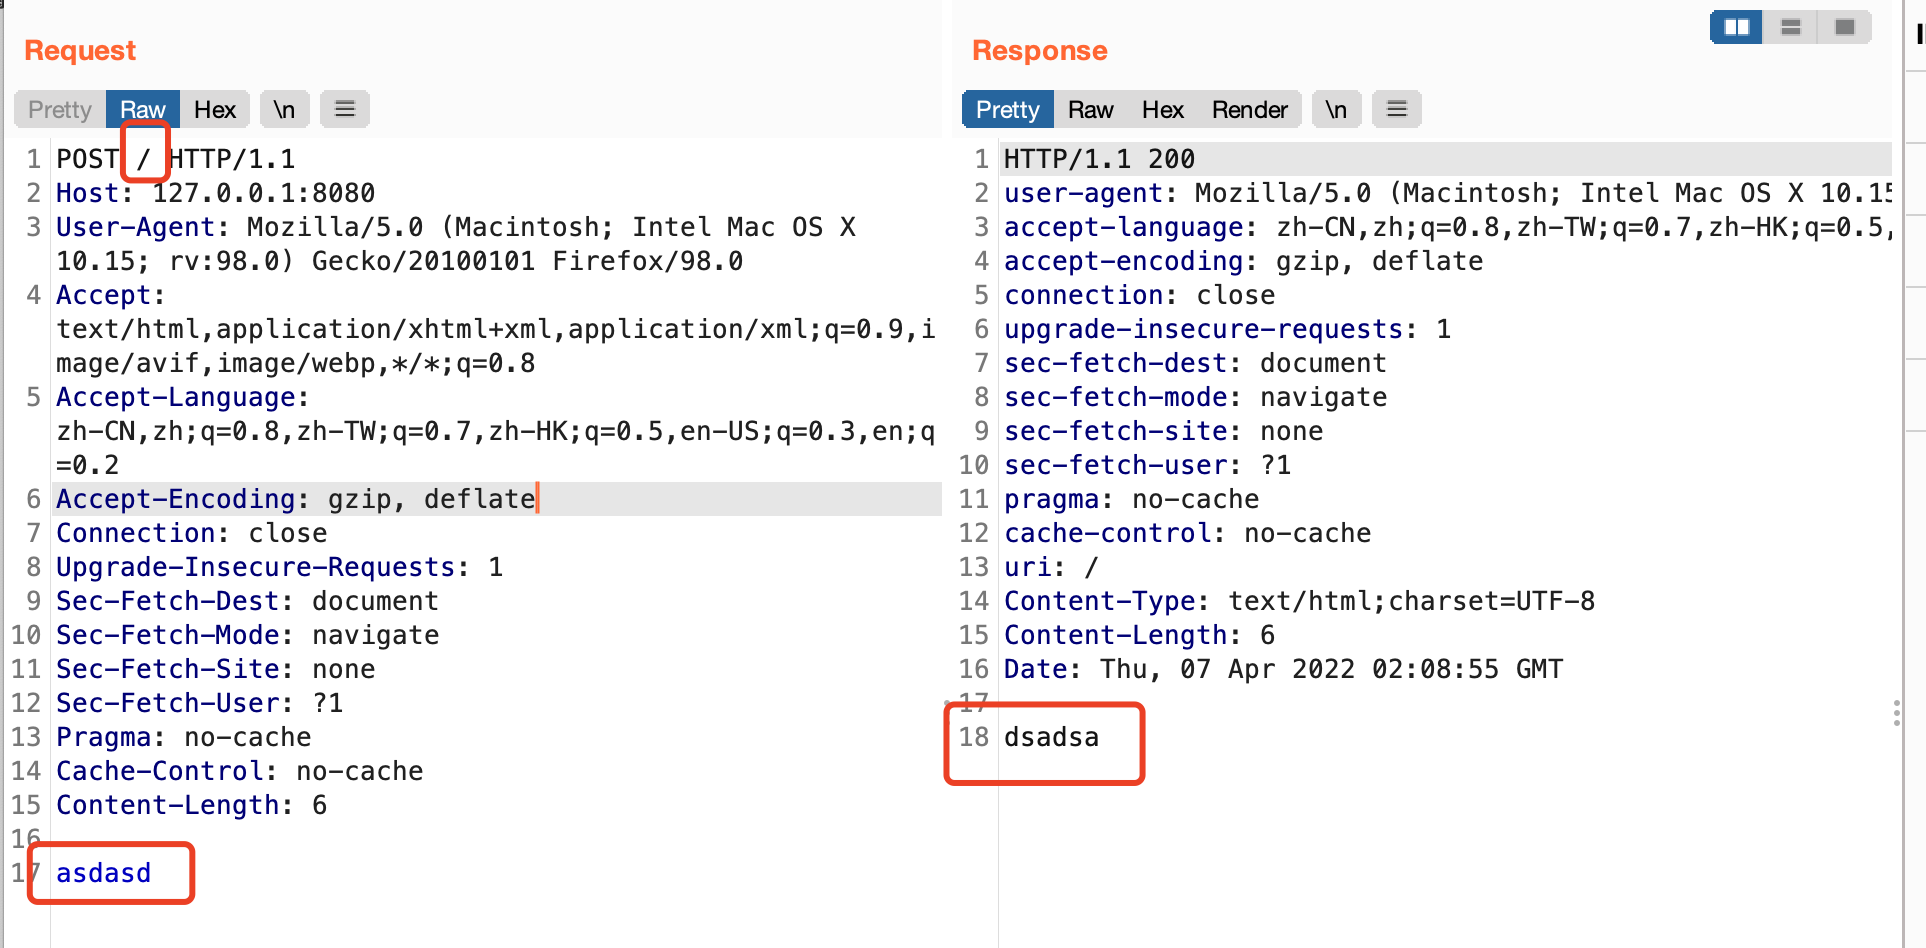1926x948 pixels.
Task: Click 'Sec-Fetch-Dest: document' in request
Action: (248, 601)
